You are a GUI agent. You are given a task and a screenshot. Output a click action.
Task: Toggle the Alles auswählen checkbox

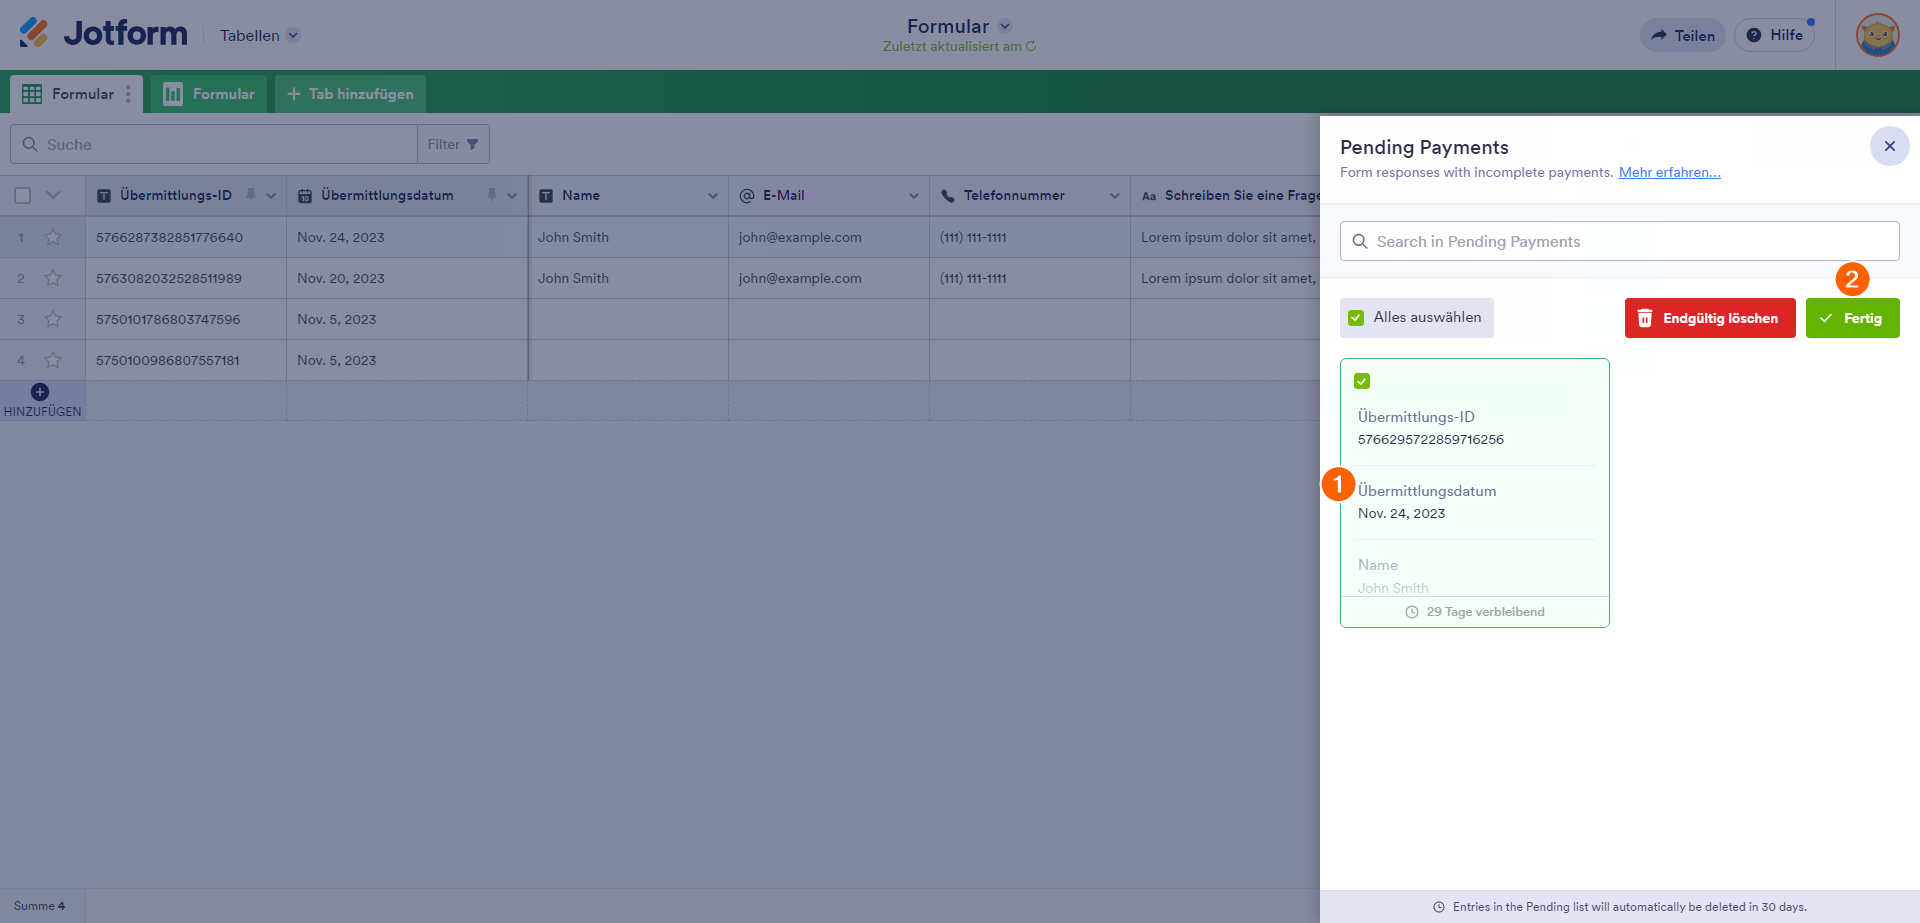1356,318
